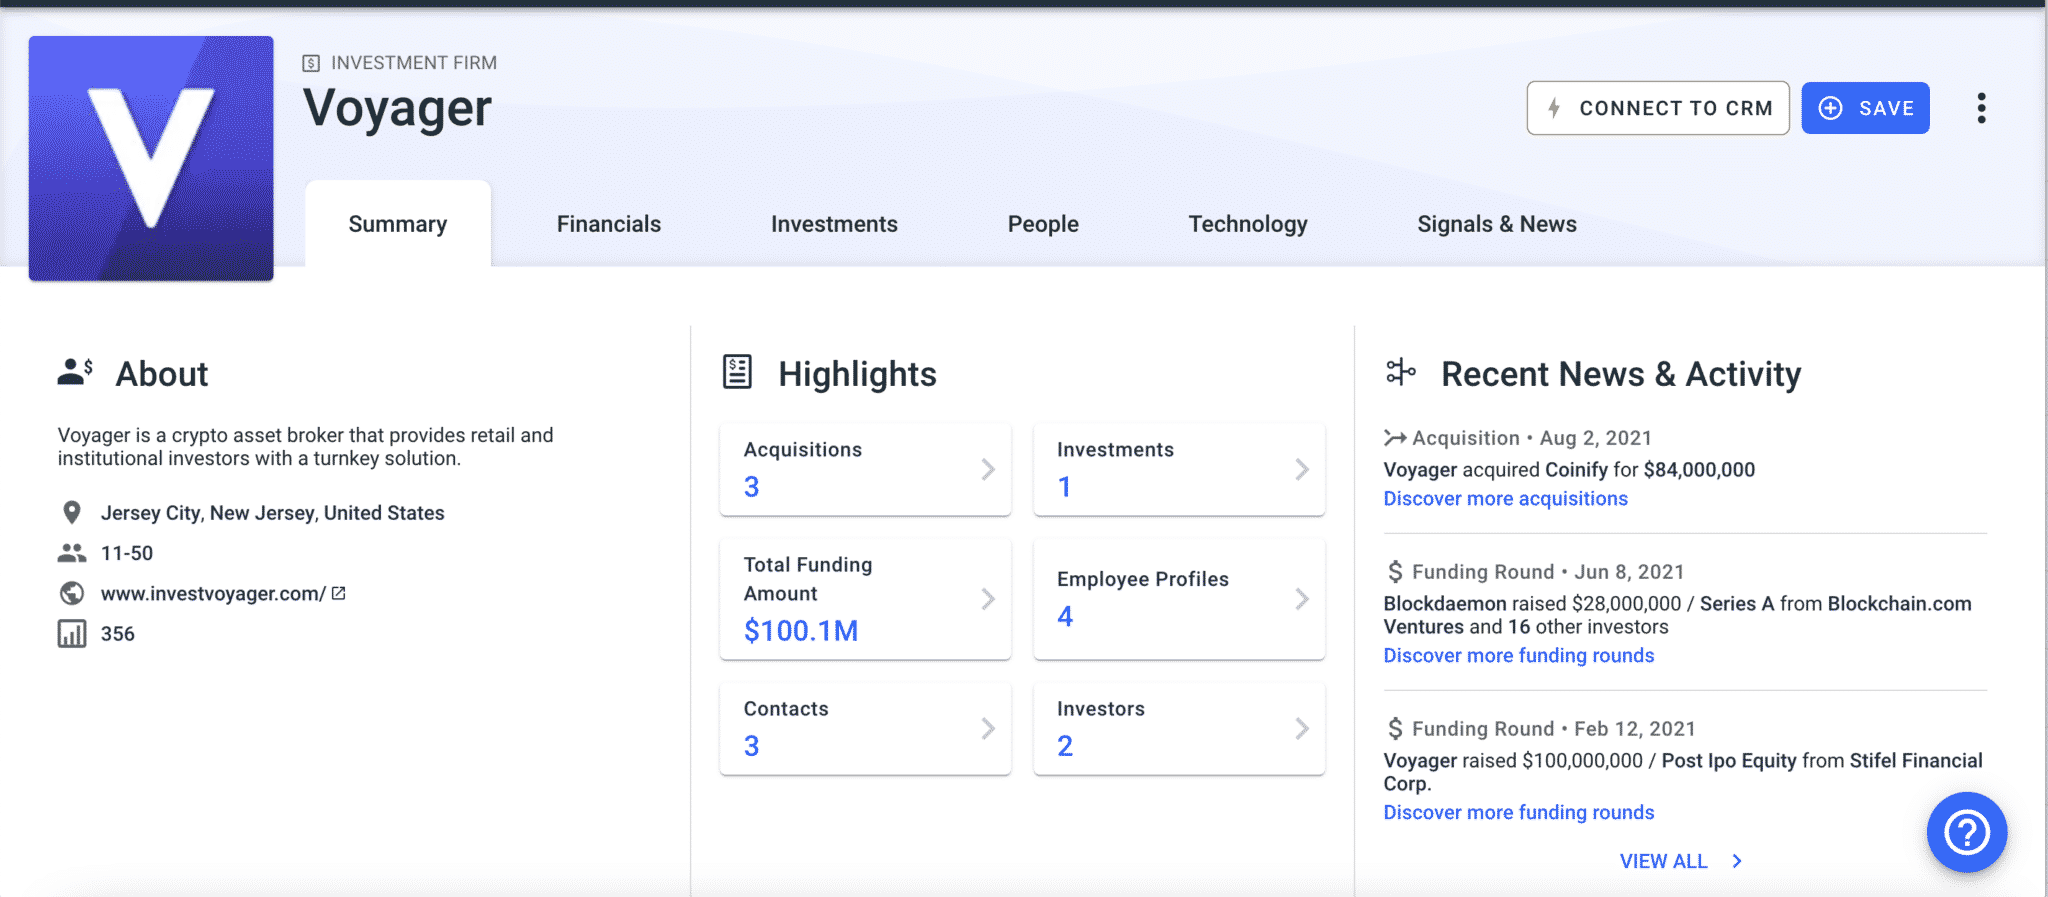Open Discover more funding rounds under Stifel
Screen dimensions: 2048x897
pyautogui.click(x=1519, y=813)
